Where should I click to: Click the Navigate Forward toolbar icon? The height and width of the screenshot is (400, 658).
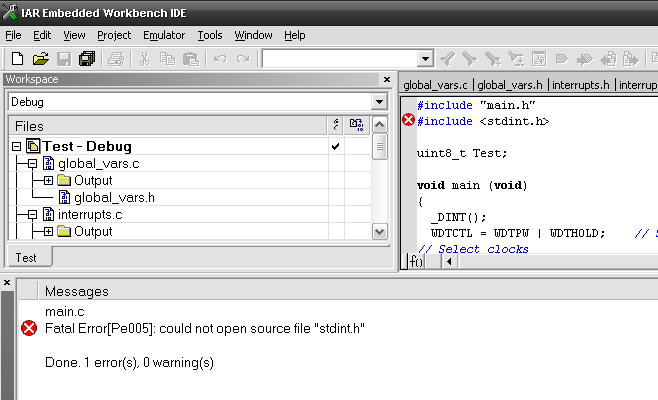[631, 59]
